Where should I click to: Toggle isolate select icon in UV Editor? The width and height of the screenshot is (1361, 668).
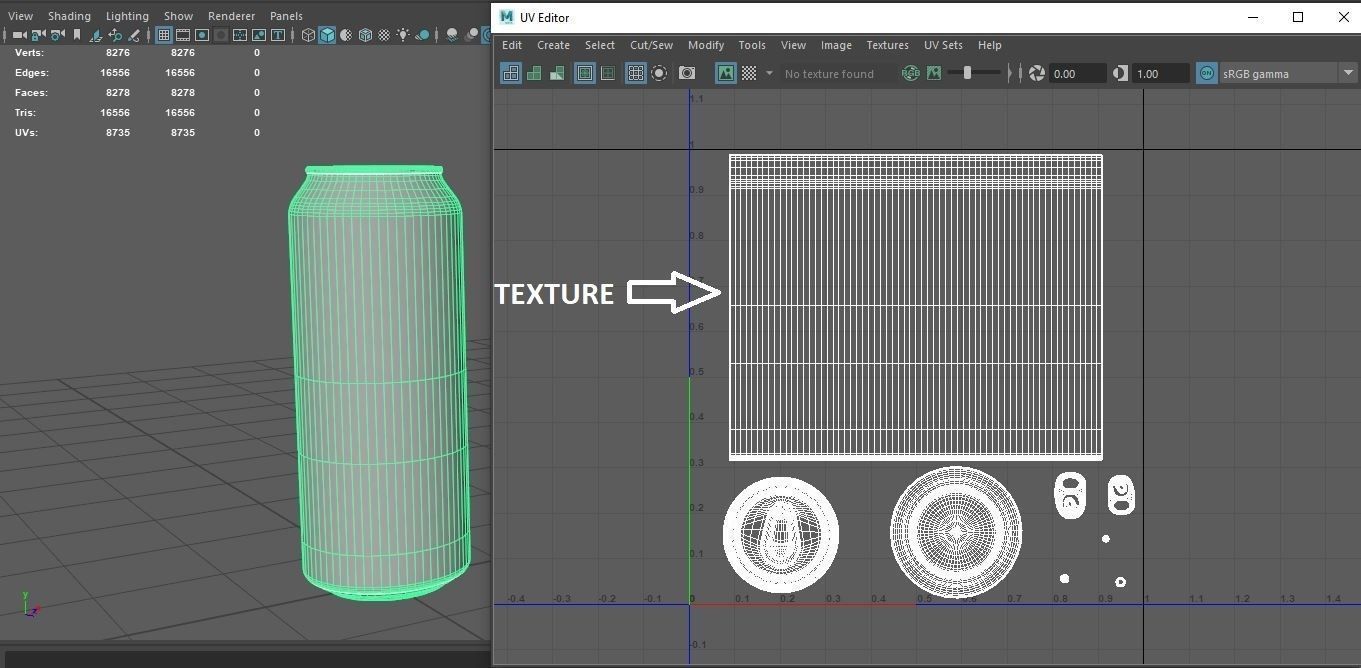point(608,73)
